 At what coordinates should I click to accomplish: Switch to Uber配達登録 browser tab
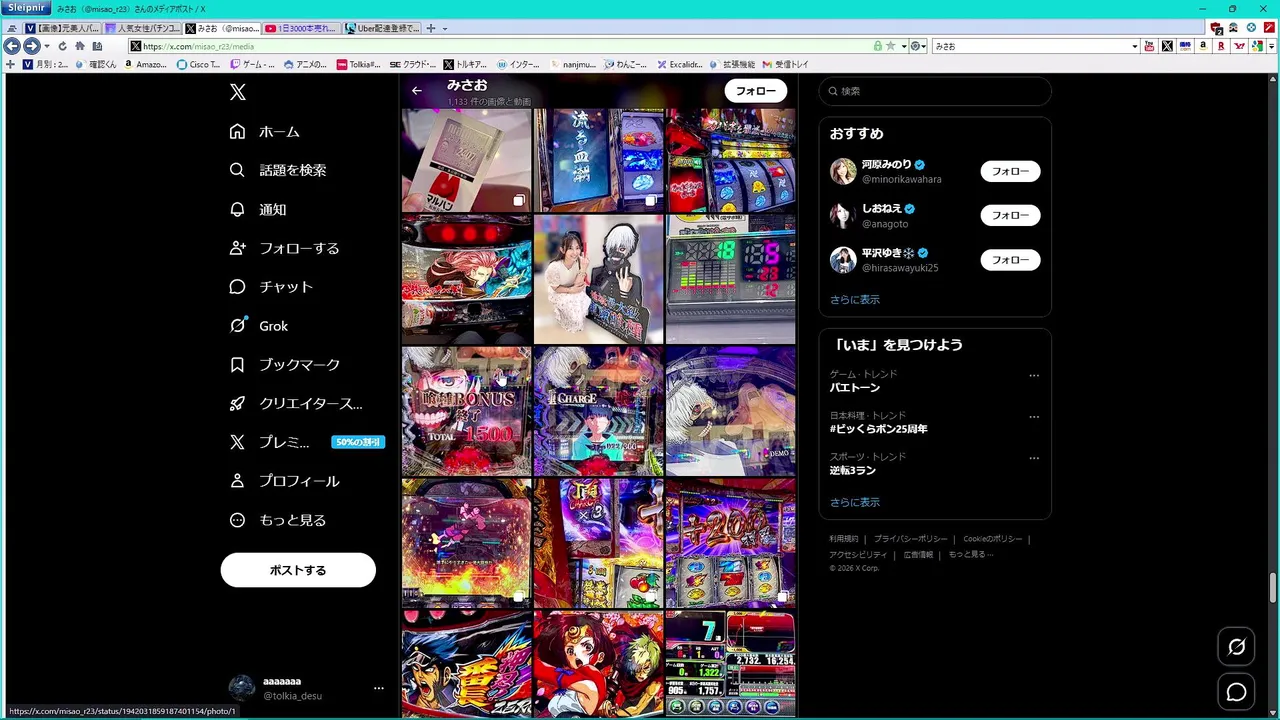382,28
